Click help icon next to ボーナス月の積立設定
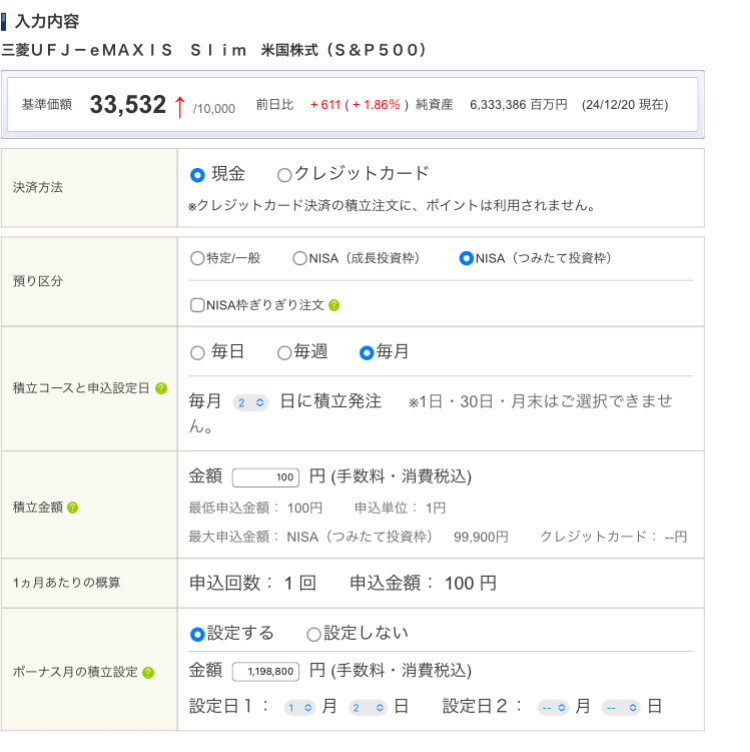750x752 pixels. coord(148,672)
